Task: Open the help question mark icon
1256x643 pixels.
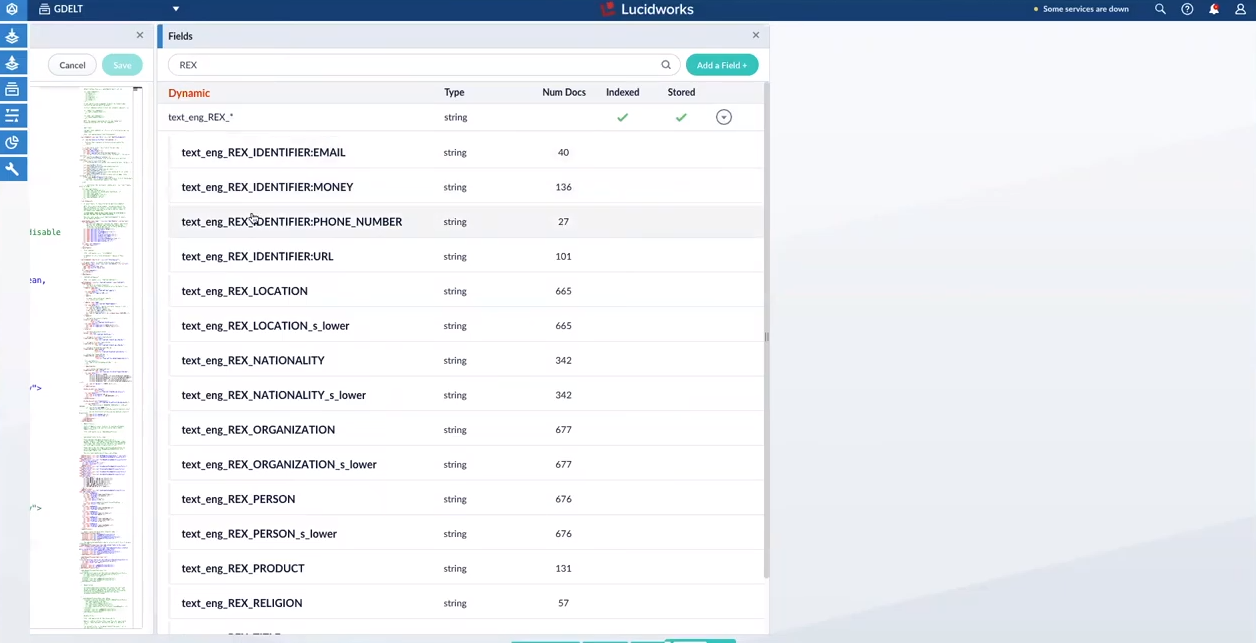Action: 1187,8
